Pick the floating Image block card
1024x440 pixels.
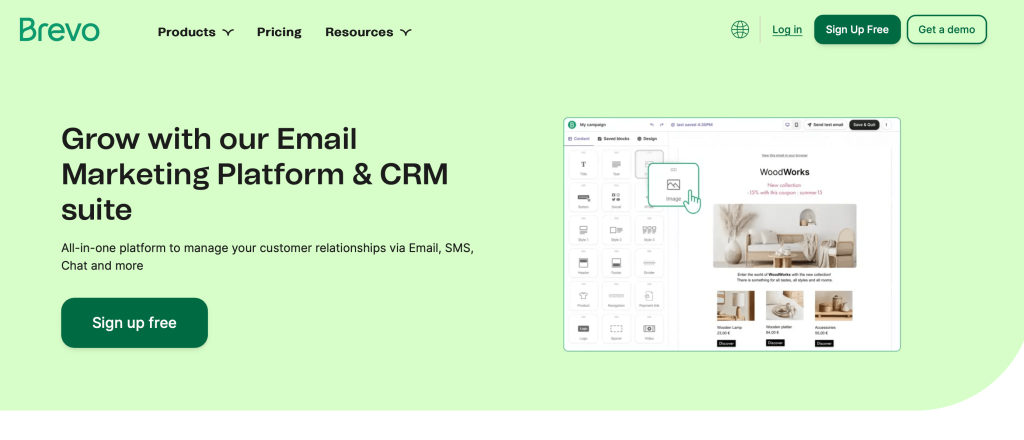tap(673, 185)
